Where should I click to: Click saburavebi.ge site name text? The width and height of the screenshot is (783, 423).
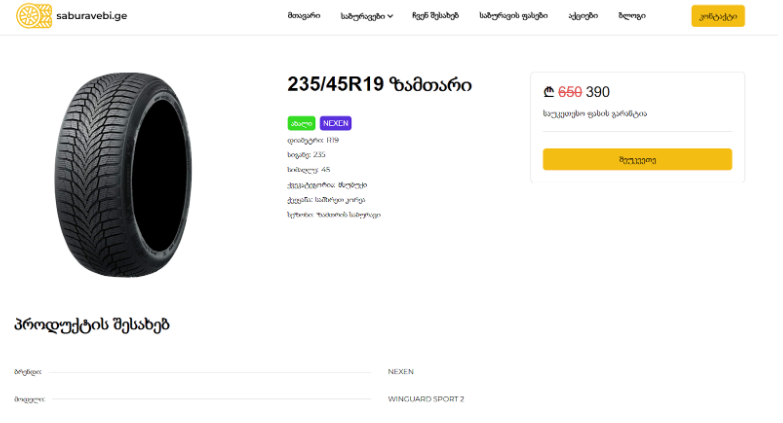[x=92, y=16]
